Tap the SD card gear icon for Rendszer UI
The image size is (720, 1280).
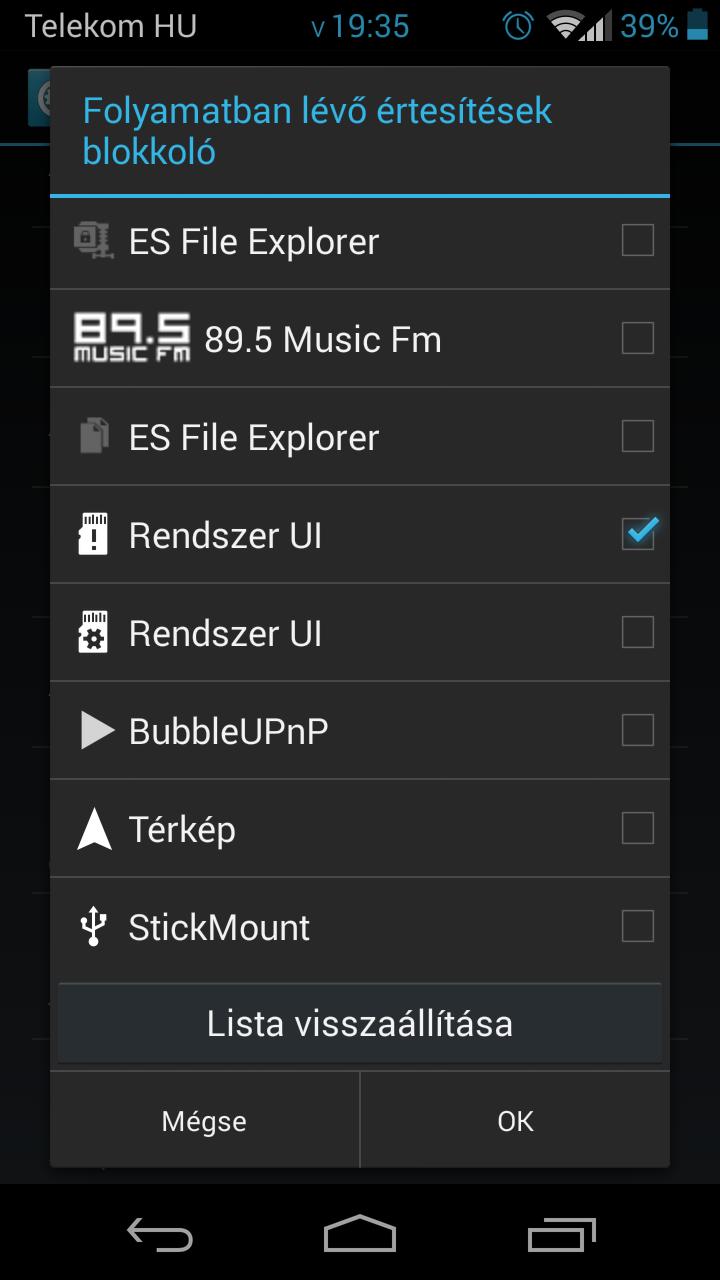point(93,633)
